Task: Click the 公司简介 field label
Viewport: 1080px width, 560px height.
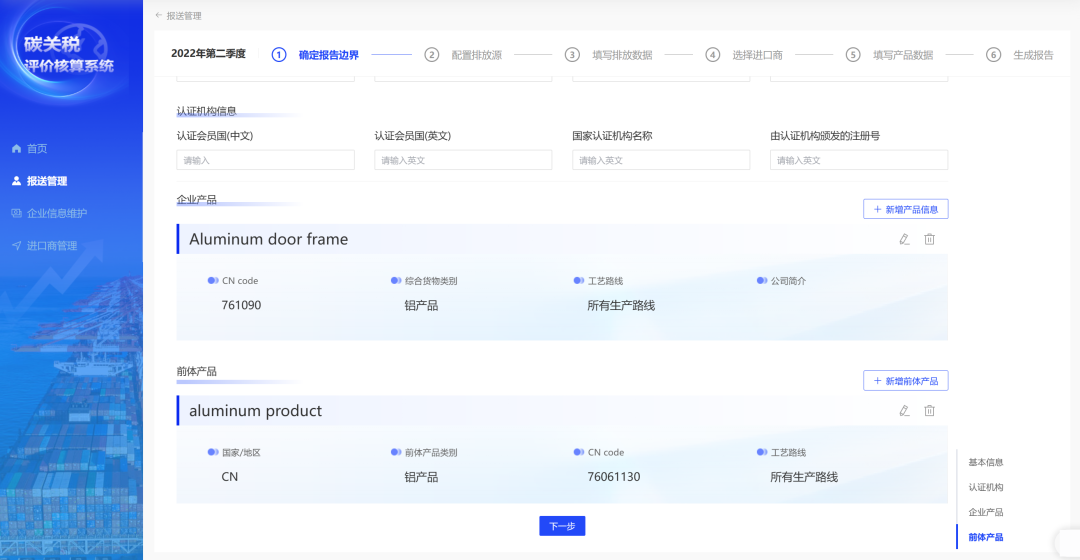Action: pyautogui.click(x=788, y=280)
